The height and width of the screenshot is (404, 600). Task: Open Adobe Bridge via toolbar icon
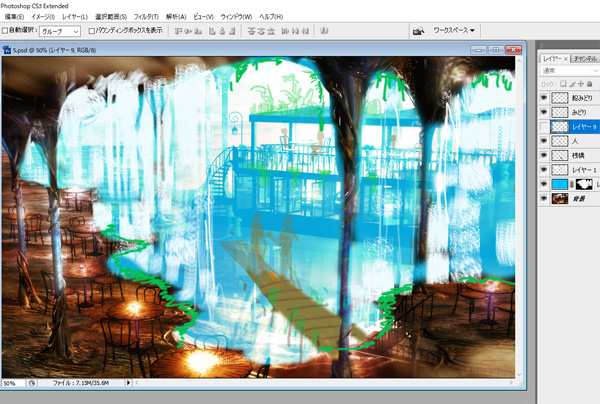419,31
